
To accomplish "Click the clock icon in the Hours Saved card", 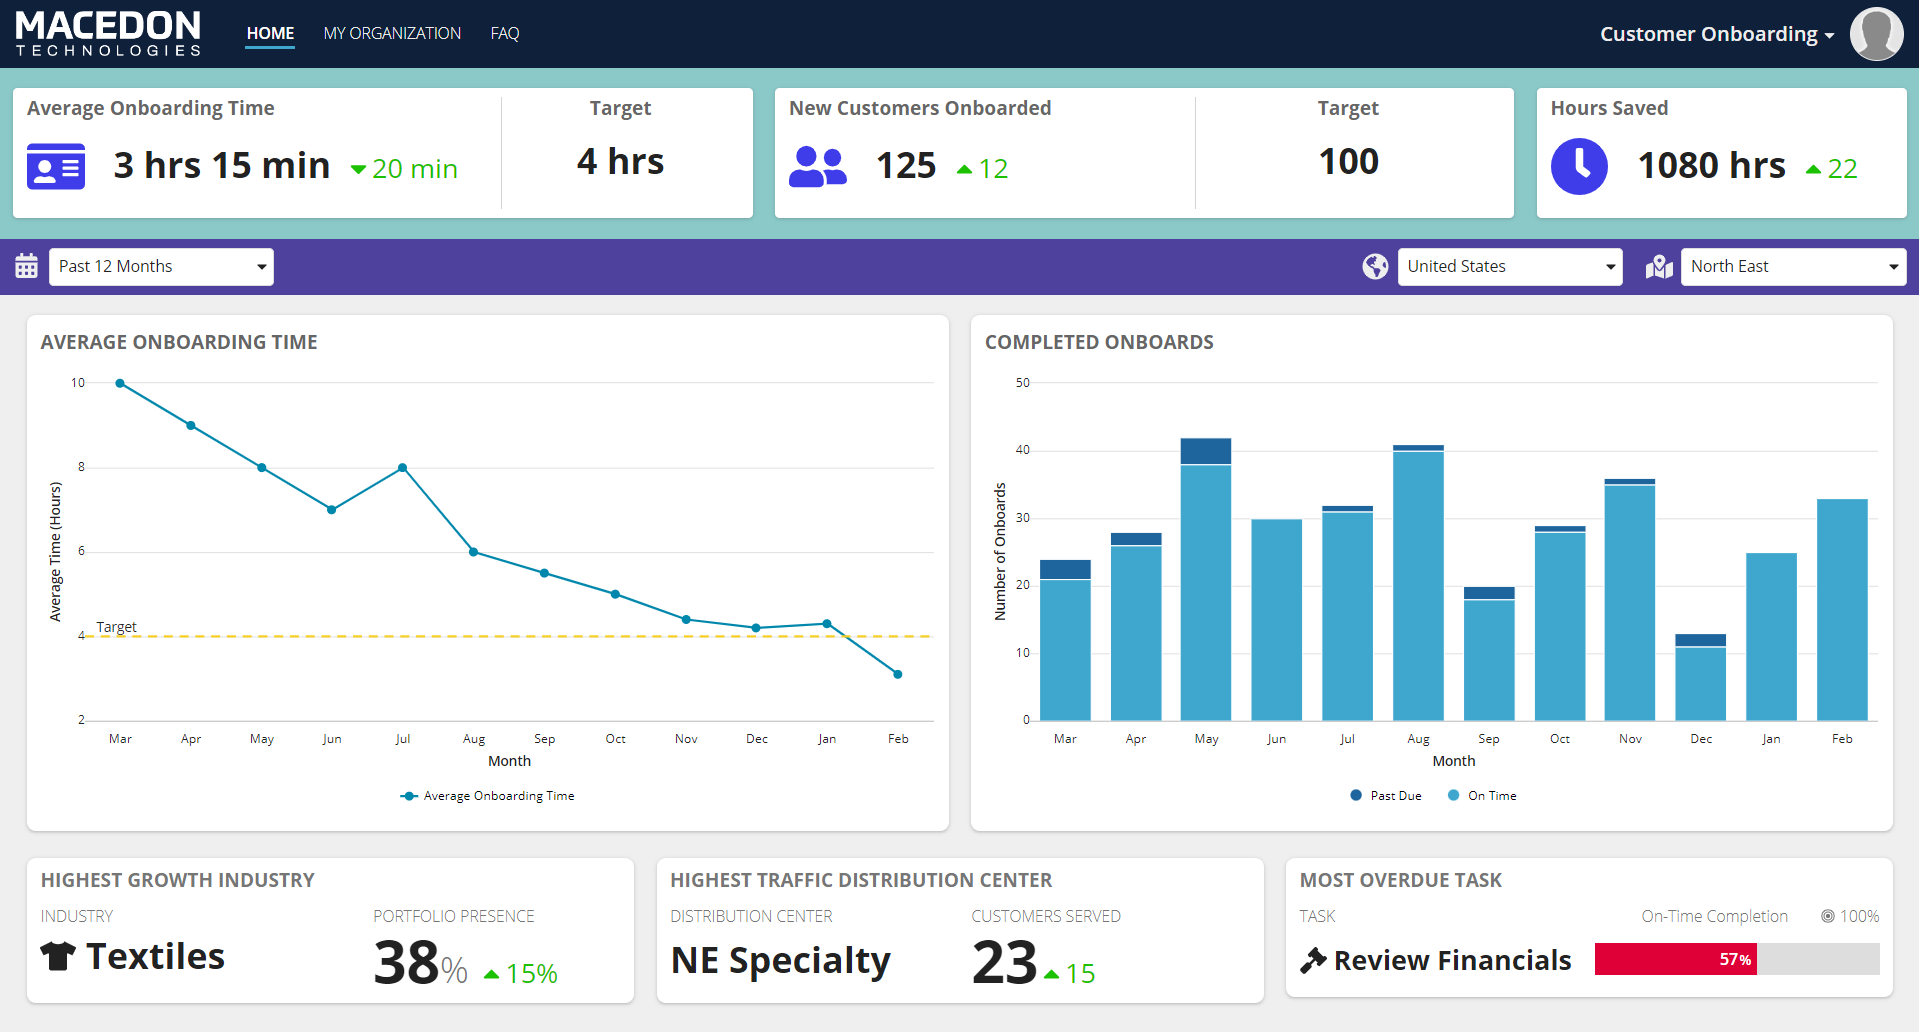I will 1579,166.
